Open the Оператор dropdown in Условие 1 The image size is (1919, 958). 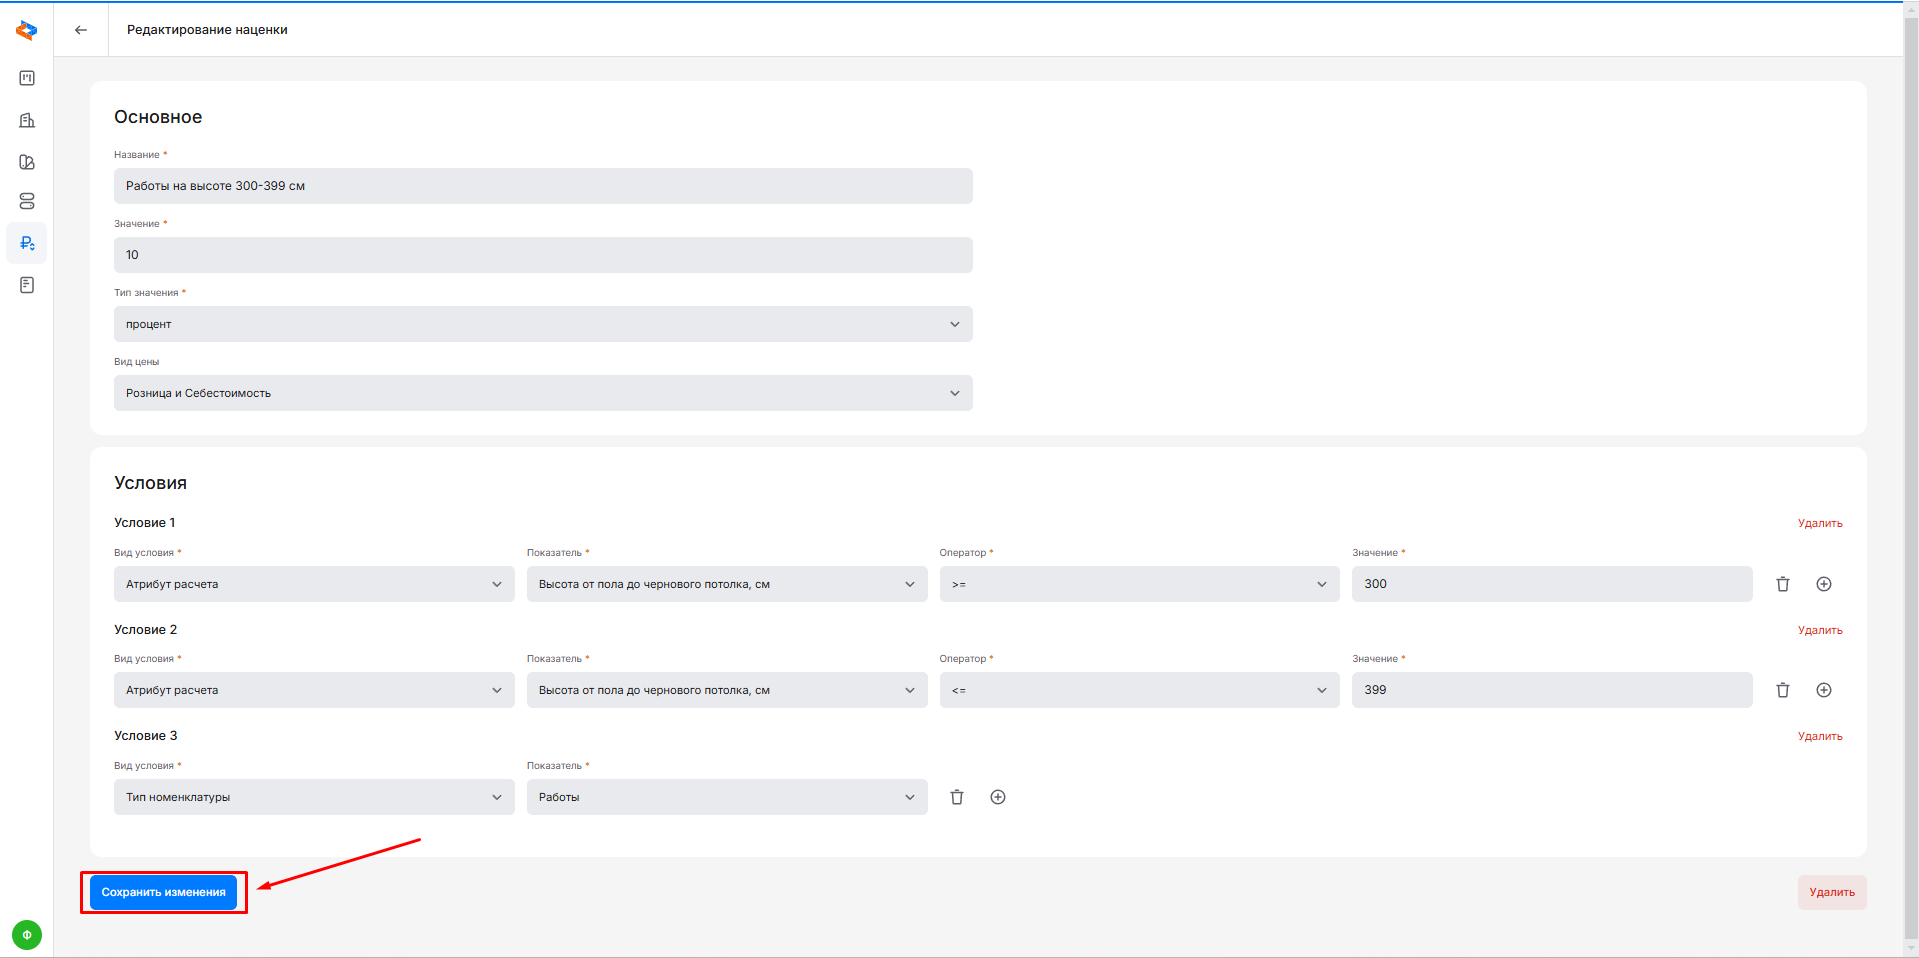(x=1139, y=584)
